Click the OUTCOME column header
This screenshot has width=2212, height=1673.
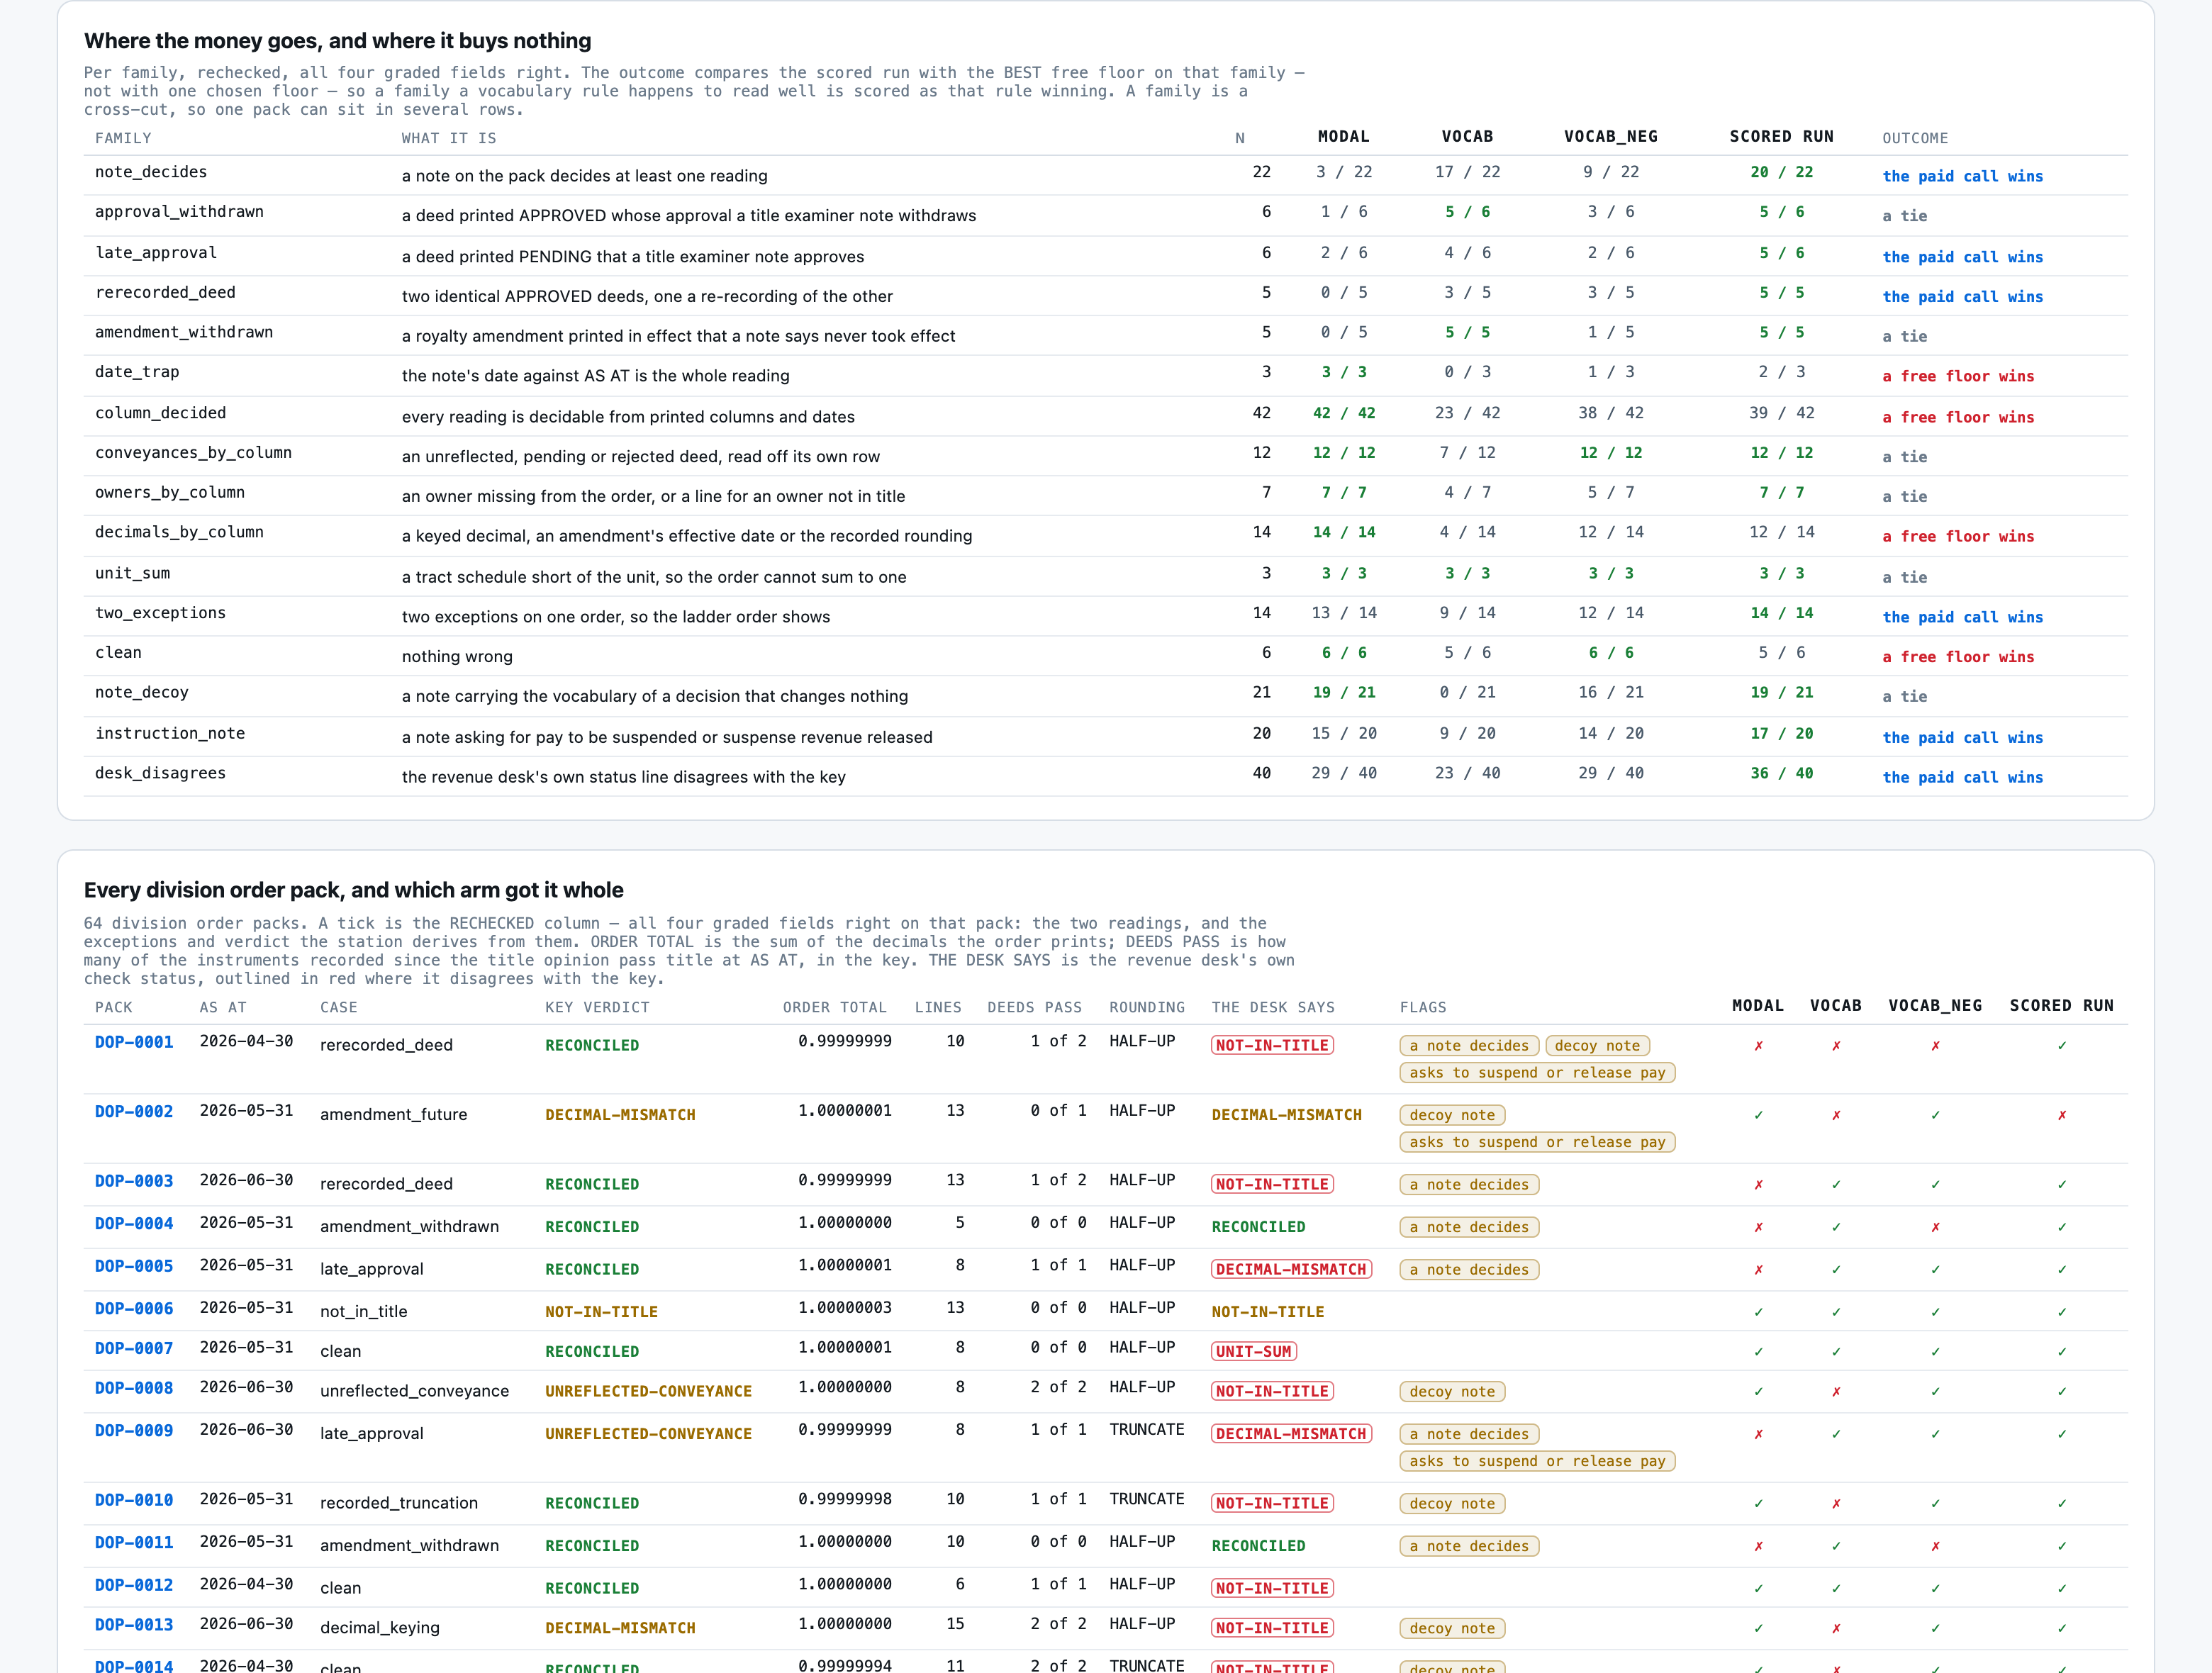[1914, 138]
